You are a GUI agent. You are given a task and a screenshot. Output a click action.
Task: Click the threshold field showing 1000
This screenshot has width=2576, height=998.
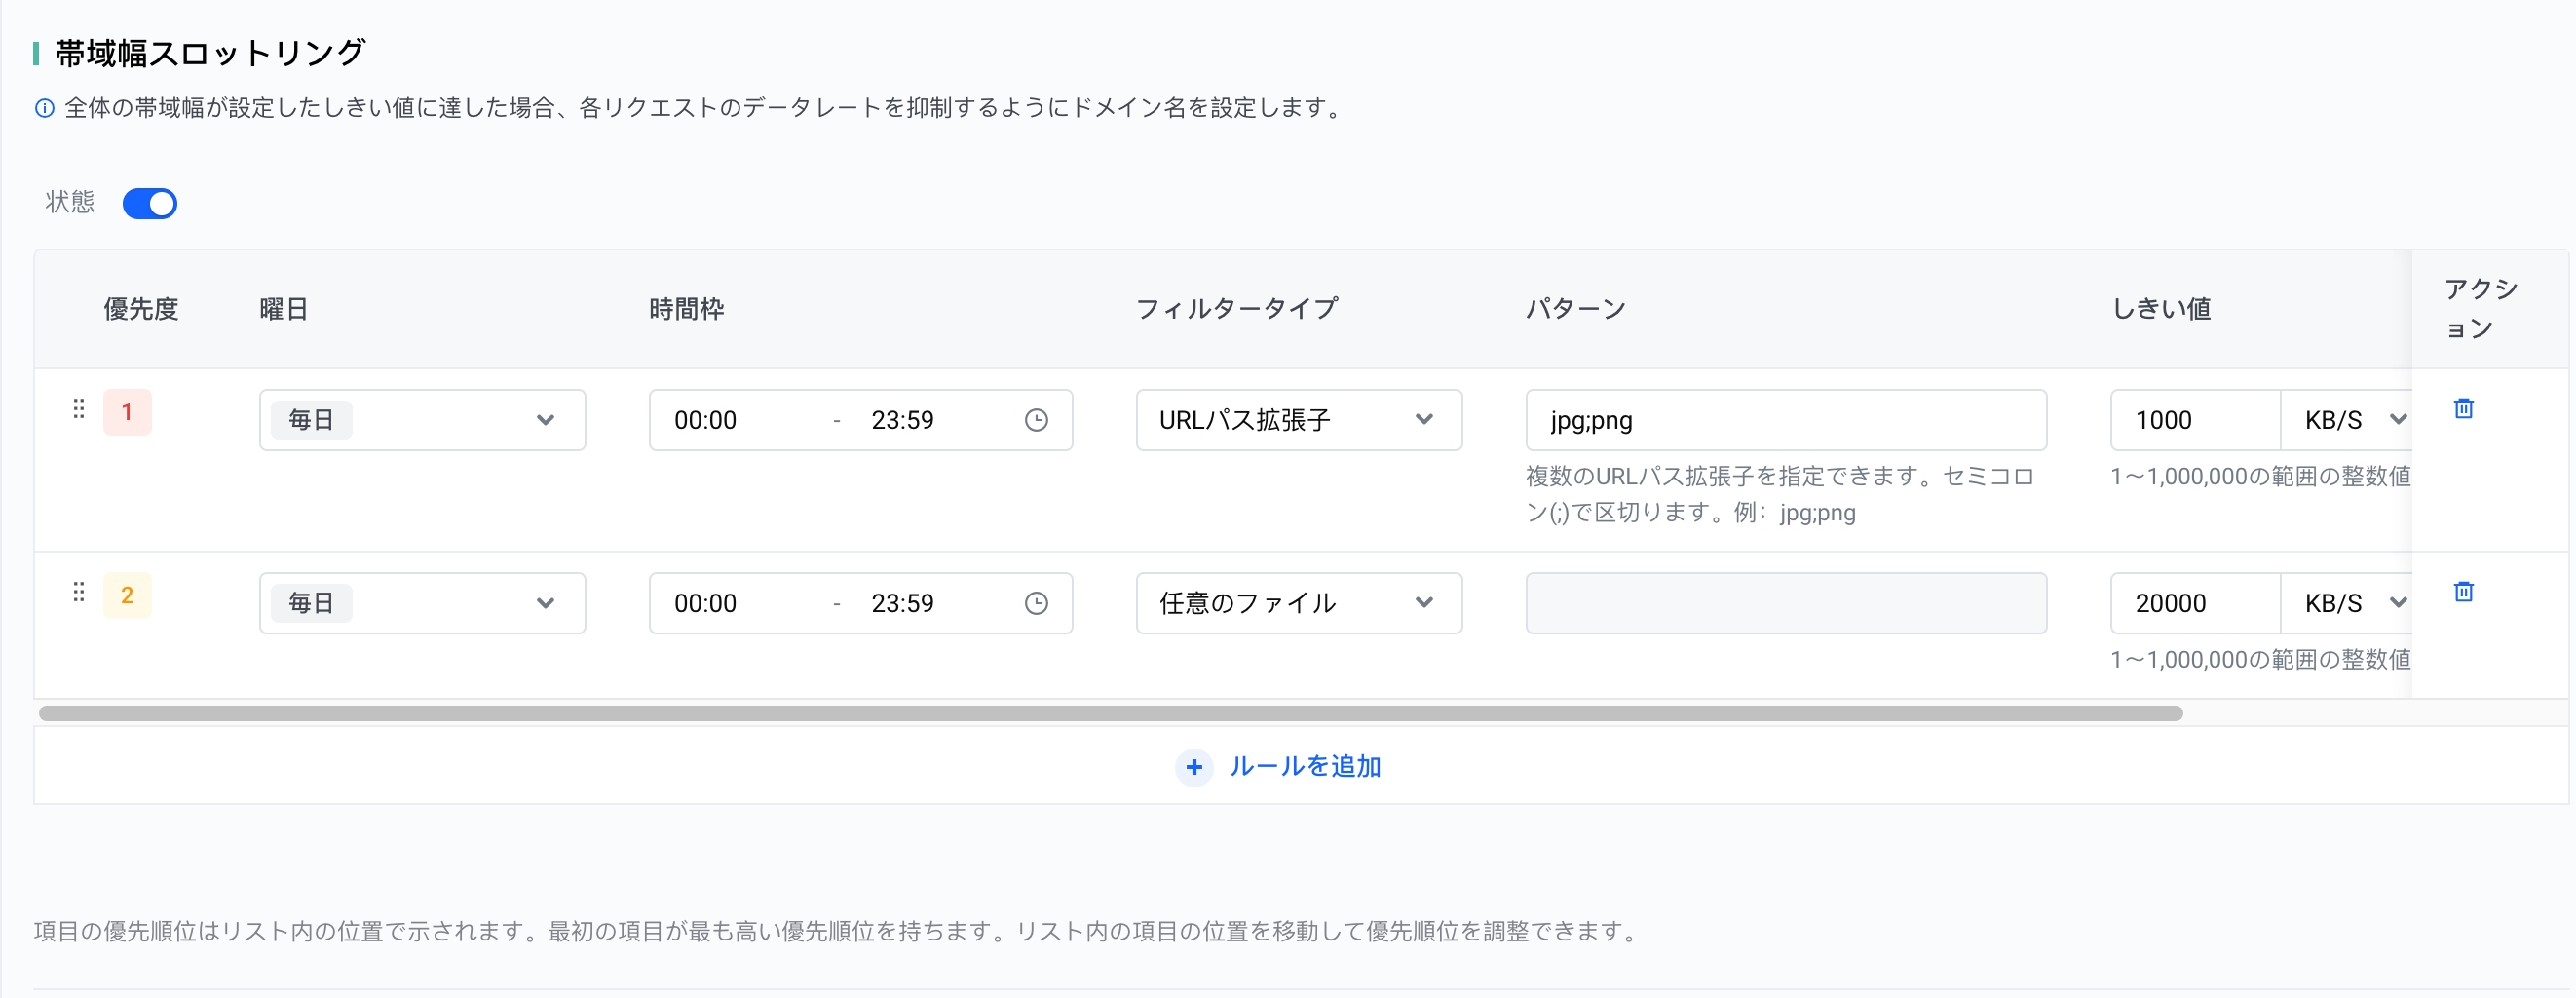click(2195, 420)
